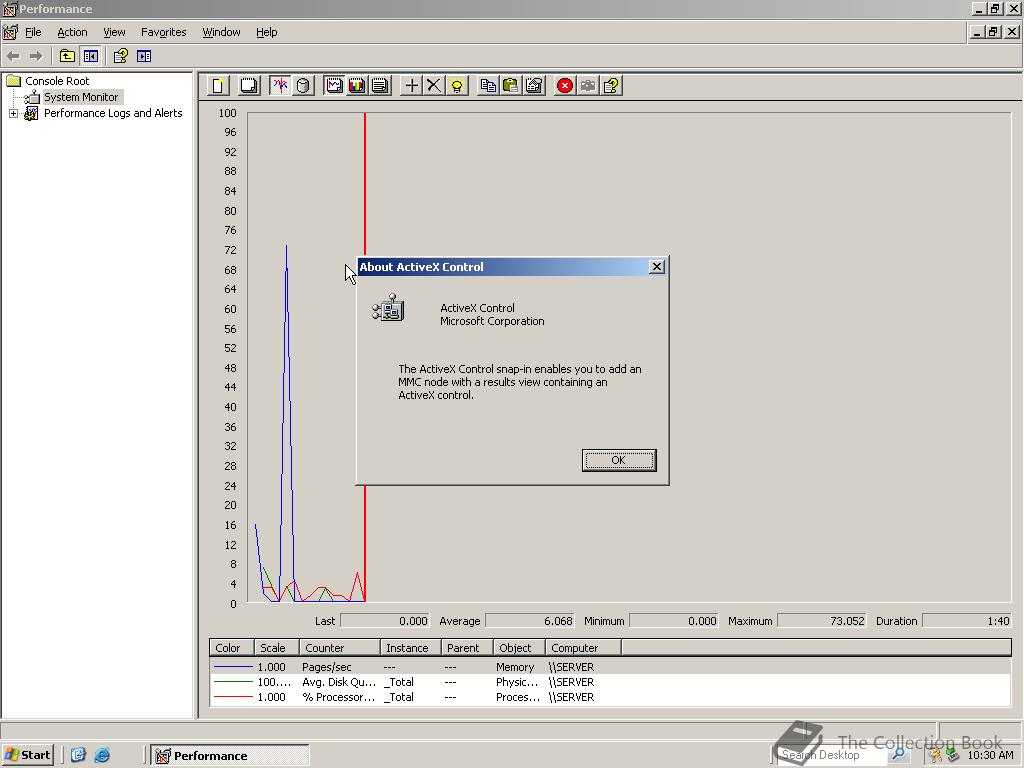Click the Performance window system menu icon

tap(9, 9)
